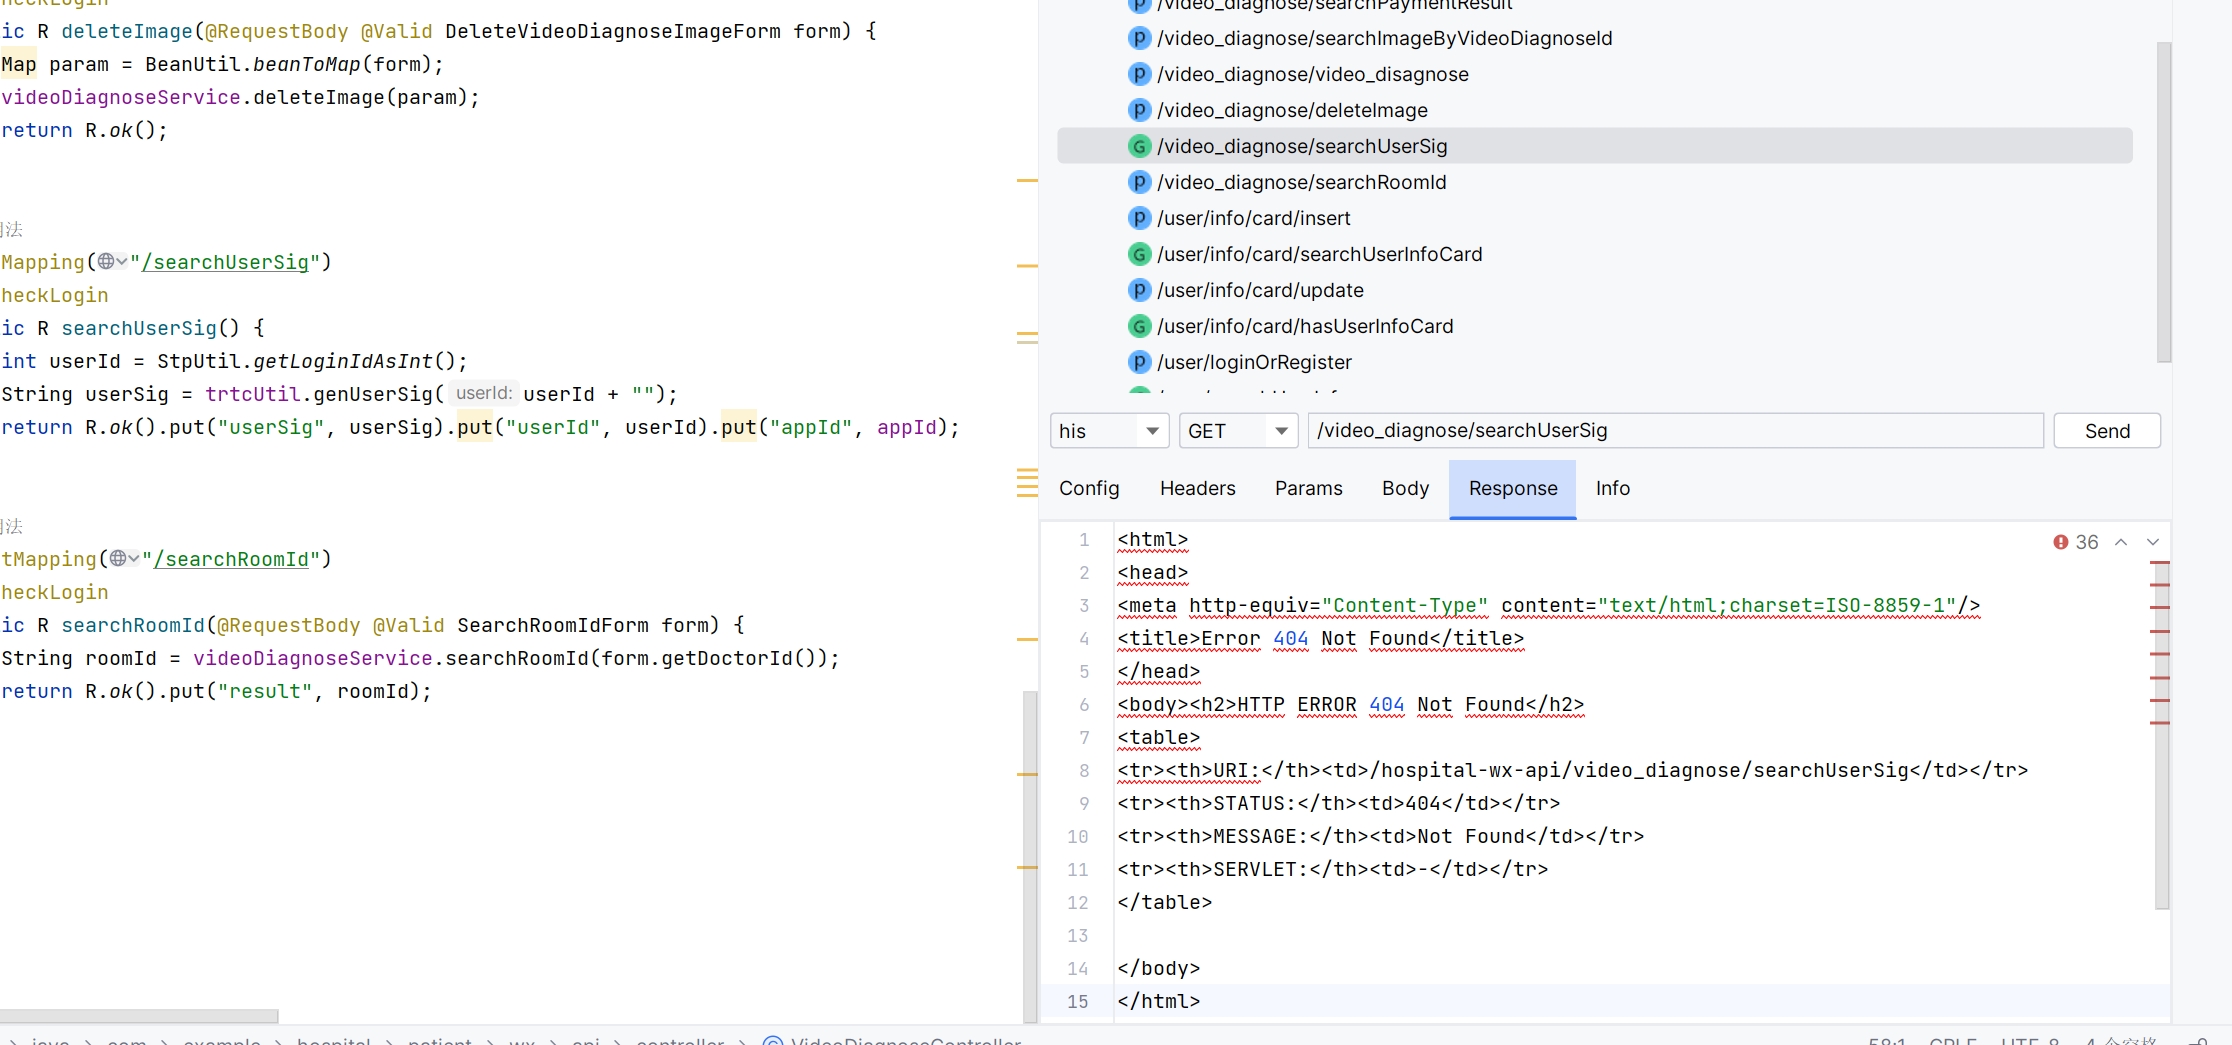
Task: Click the response line showing MESSAGE Not Found
Action: (1381, 837)
